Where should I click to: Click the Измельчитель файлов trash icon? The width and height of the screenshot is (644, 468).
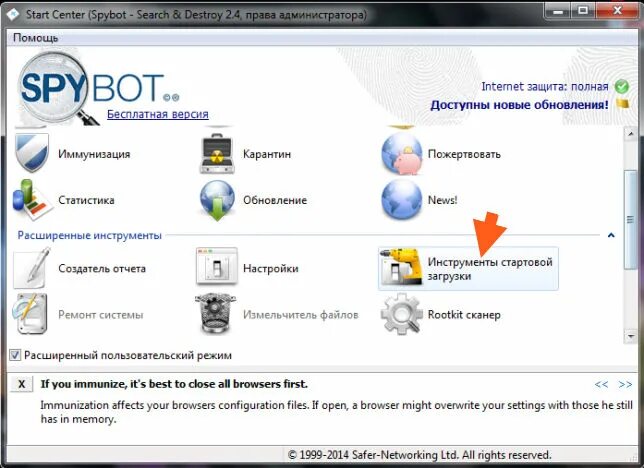coord(216,314)
